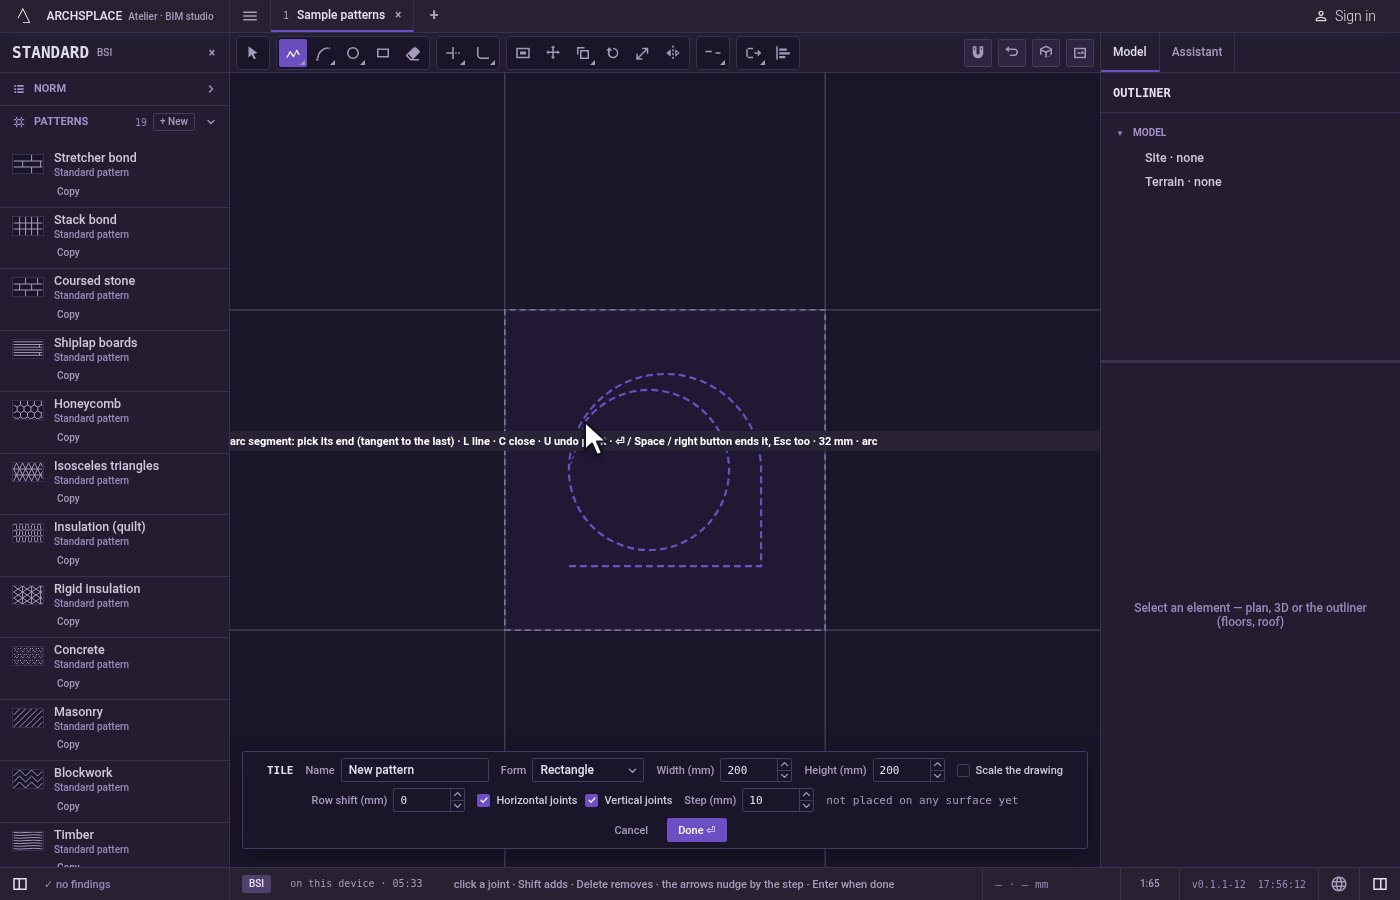
Task: Click the move (four-arrow) tool
Action: [553, 54]
